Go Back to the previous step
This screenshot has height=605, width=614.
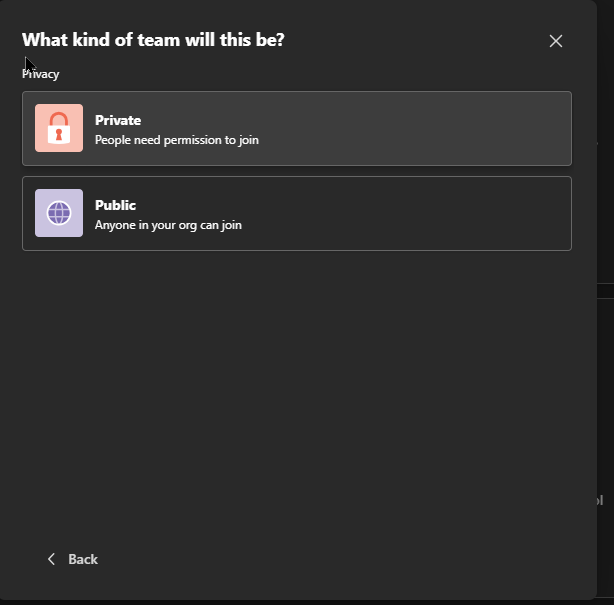point(72,559)
